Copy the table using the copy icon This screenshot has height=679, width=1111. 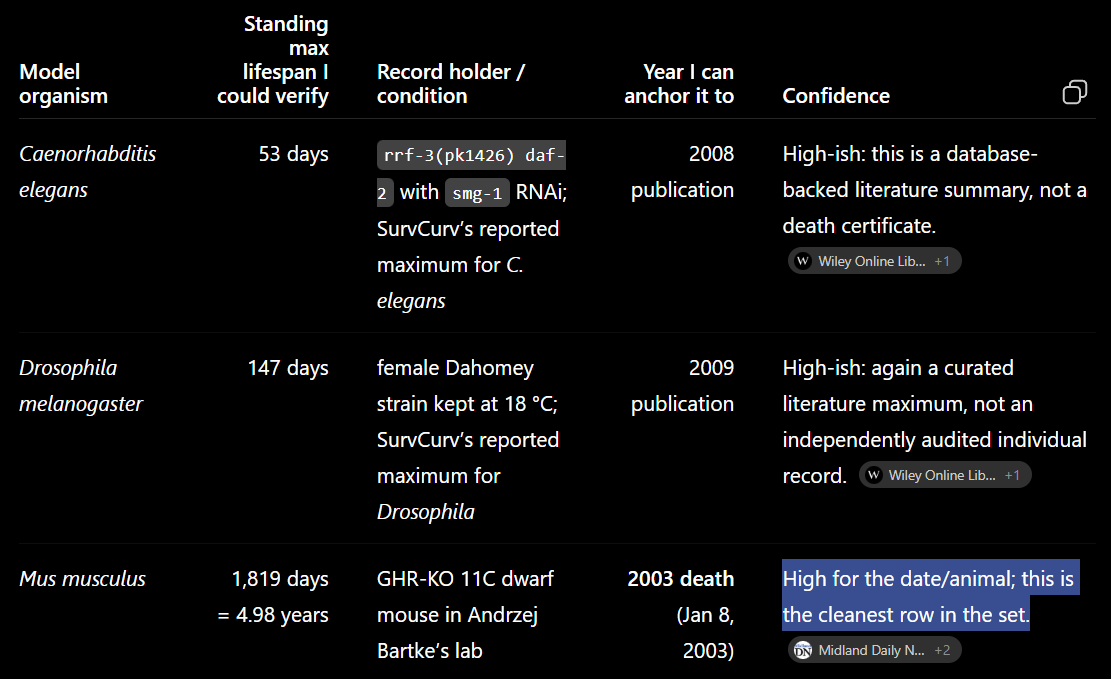coord(1074,92)
